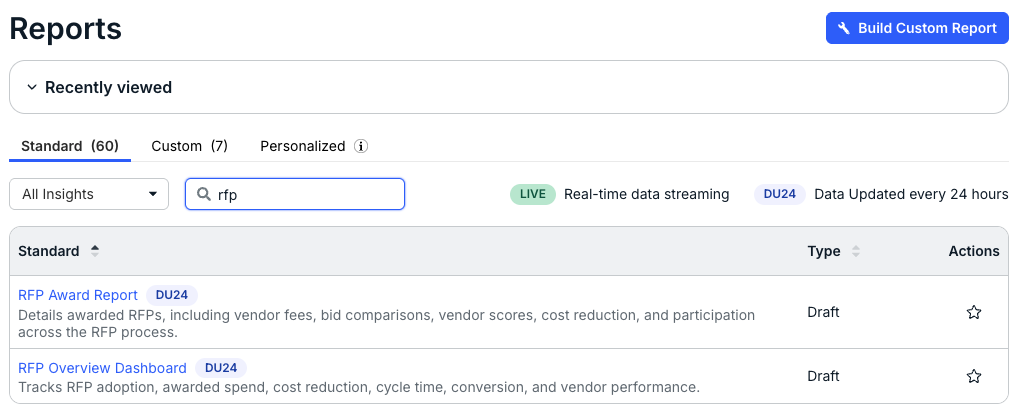
Task: Click DU24 badge next to RFP Award Report
Action: tap(172, 295)
